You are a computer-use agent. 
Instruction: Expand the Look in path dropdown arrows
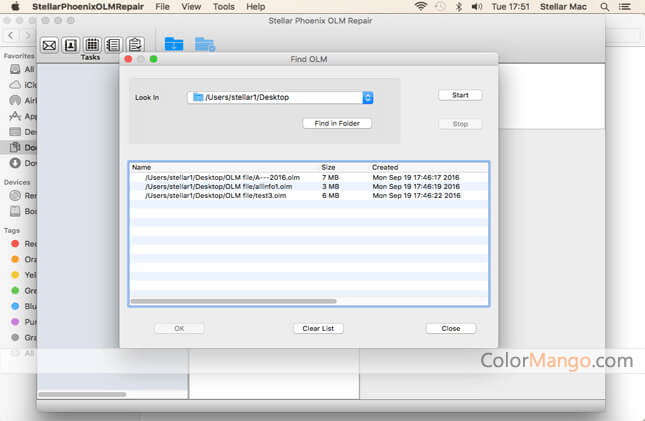(x=368, y=98)
